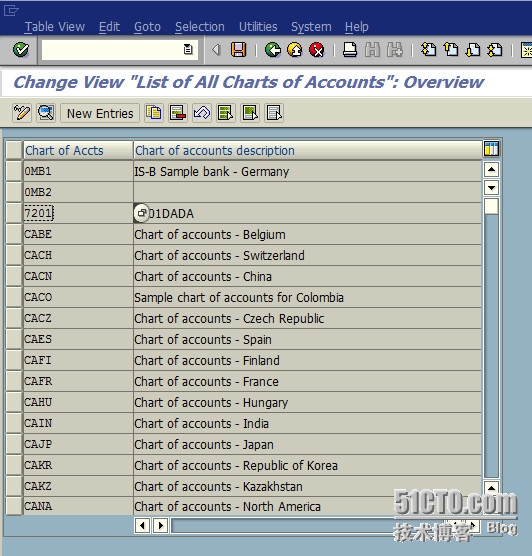Jump to the last page icon
Viewport: 532px width, 556px height.
pos(495,50)
